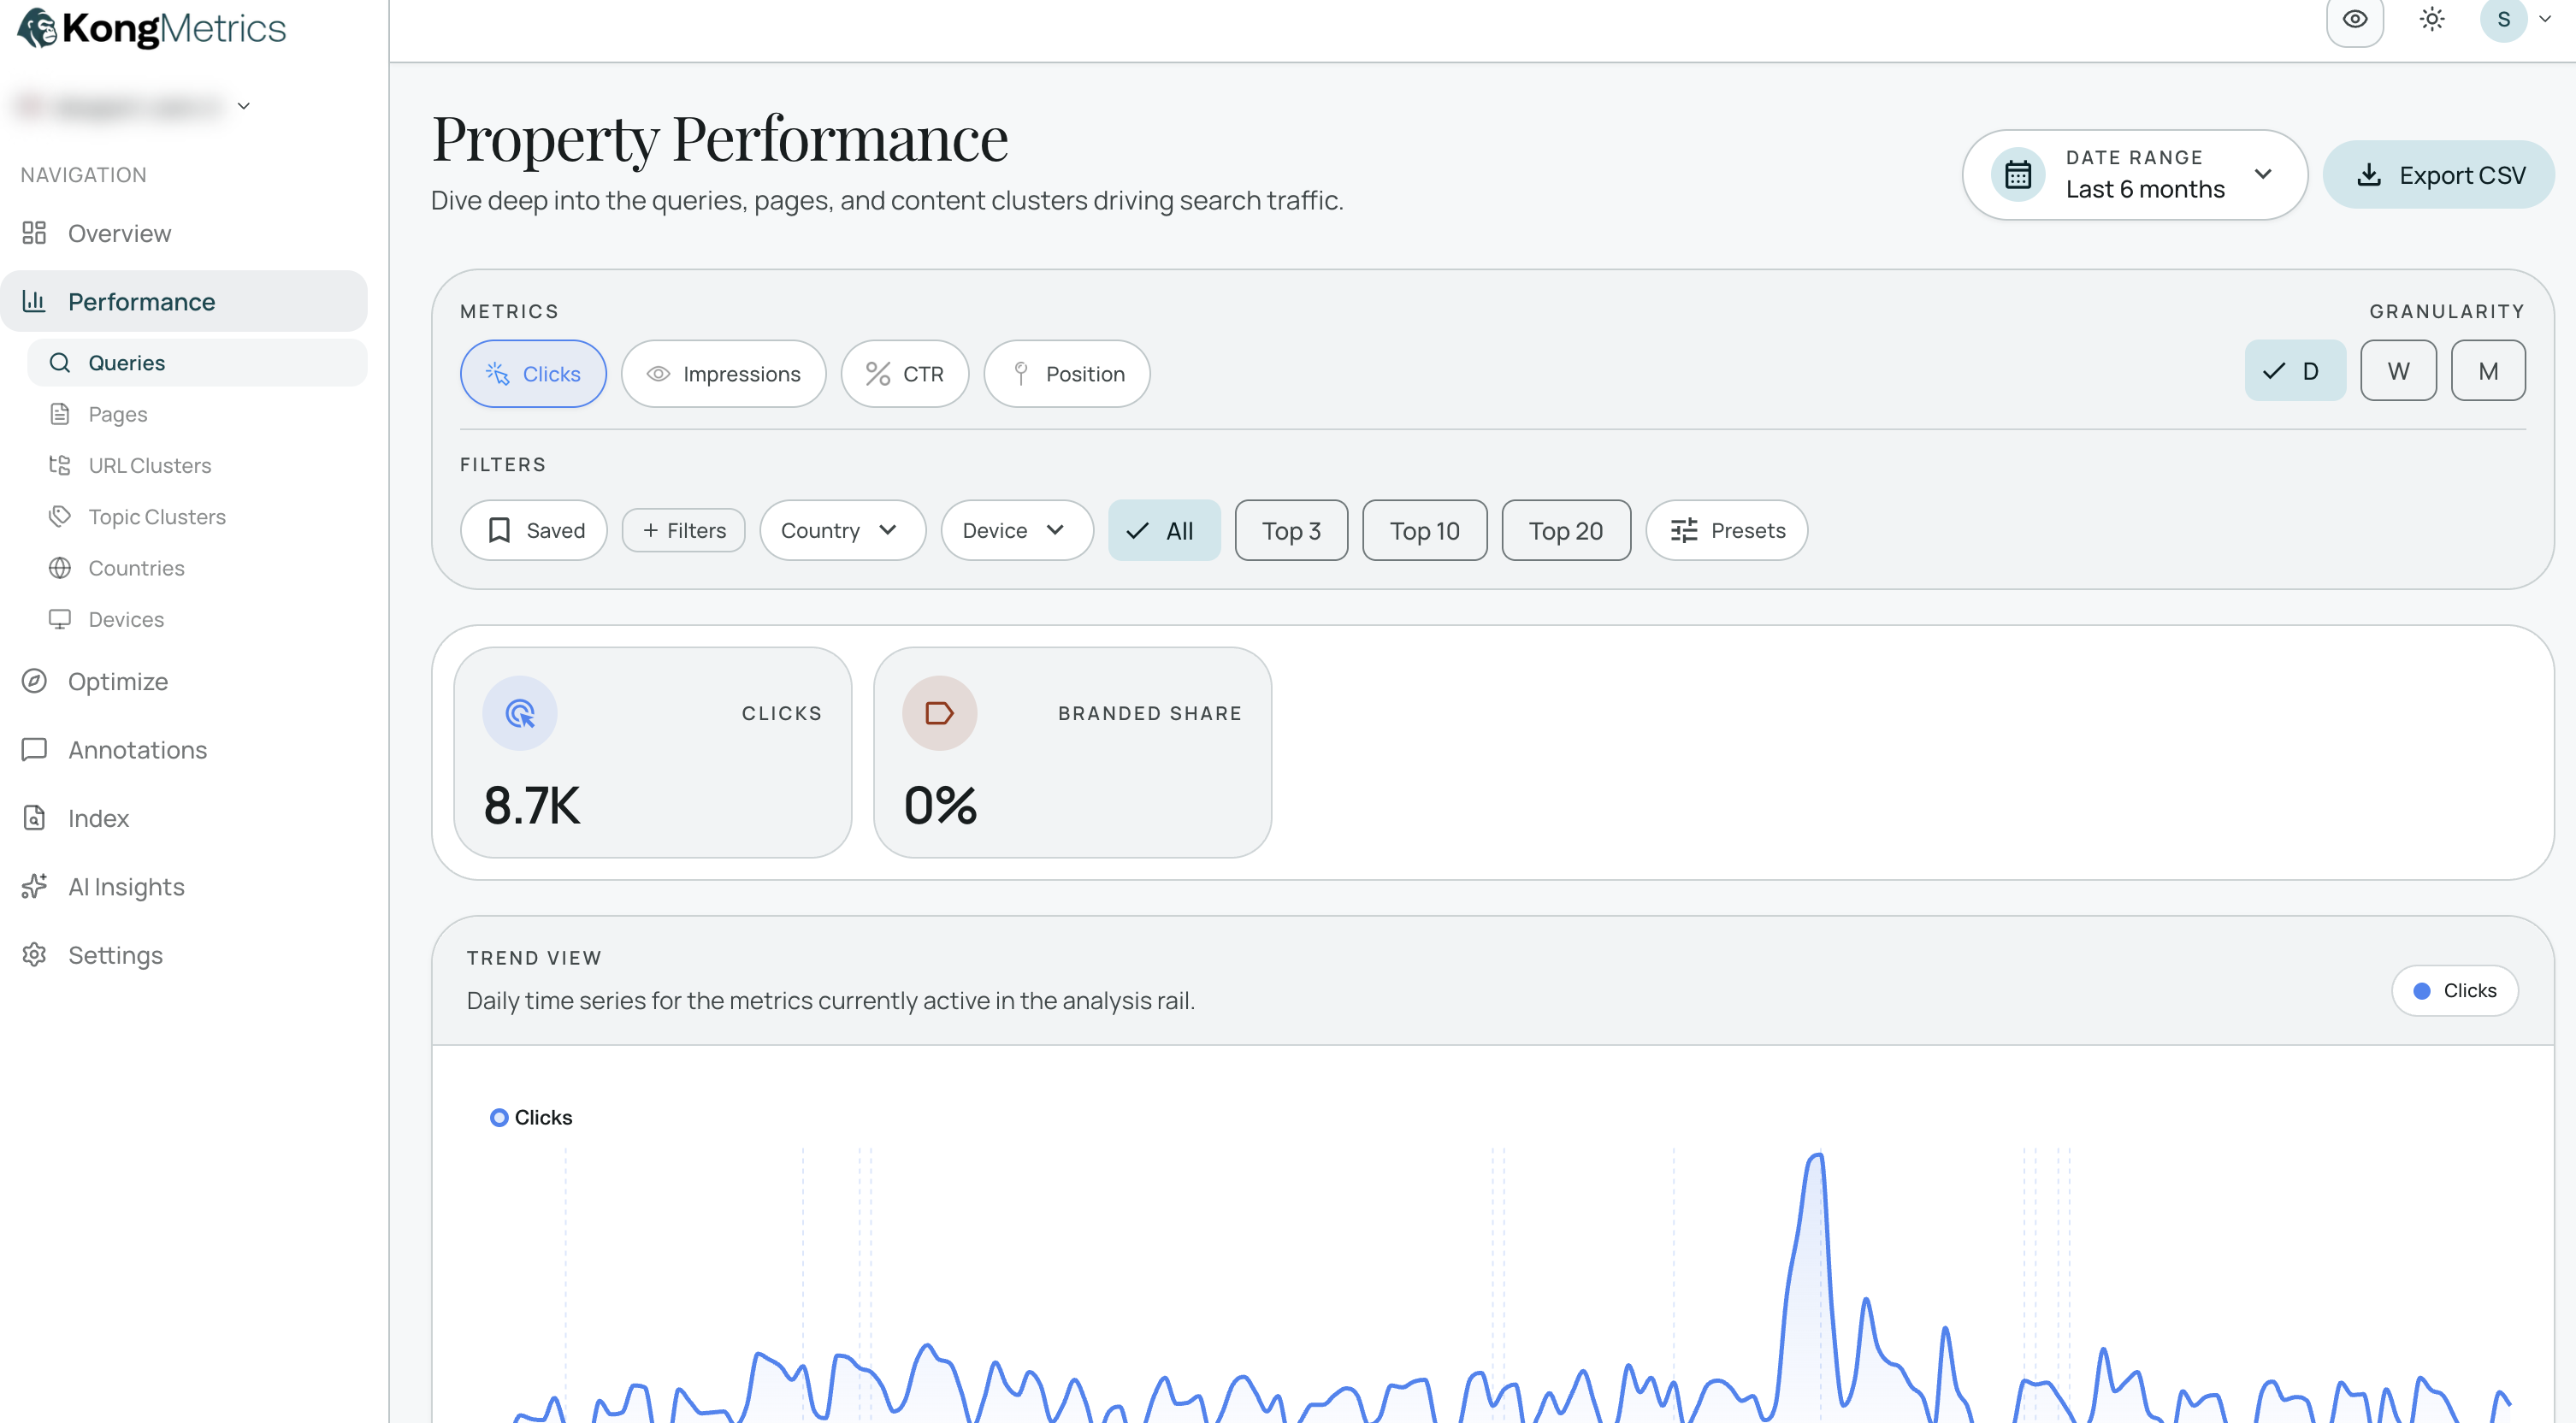Select the Top 10 position filter
The image size is (2576, 1423).
[1424, 530]
